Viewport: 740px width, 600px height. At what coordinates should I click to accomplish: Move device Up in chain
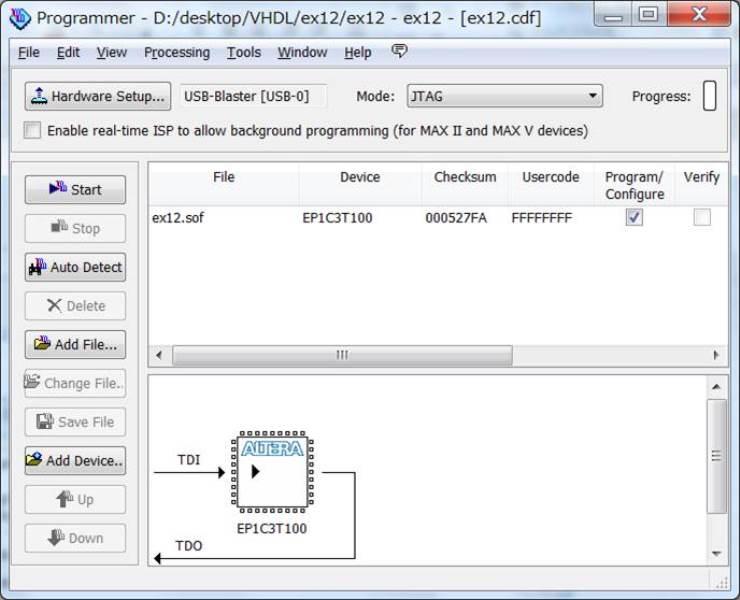[x=76, y=499]
